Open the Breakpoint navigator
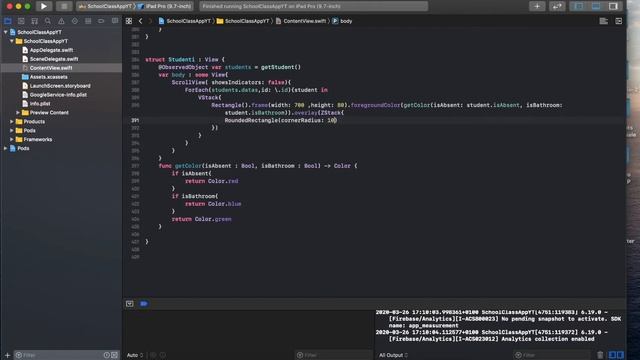This screenshot has width=640, height=360. (x=101, y=21)
